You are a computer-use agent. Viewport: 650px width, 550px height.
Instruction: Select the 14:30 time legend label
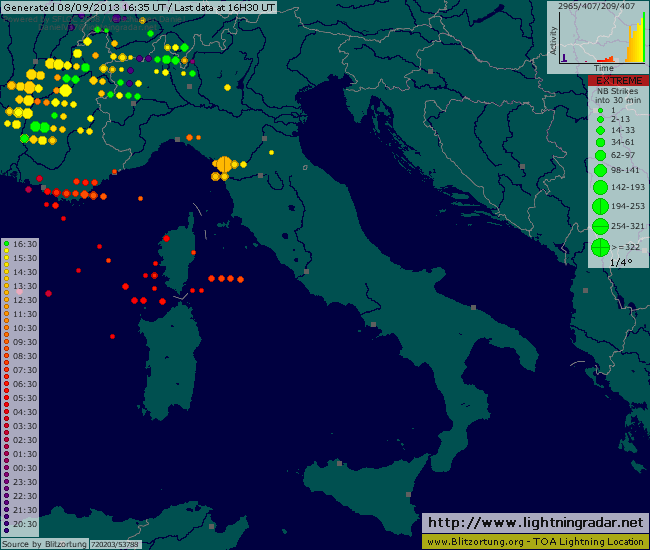click(25, 272)
